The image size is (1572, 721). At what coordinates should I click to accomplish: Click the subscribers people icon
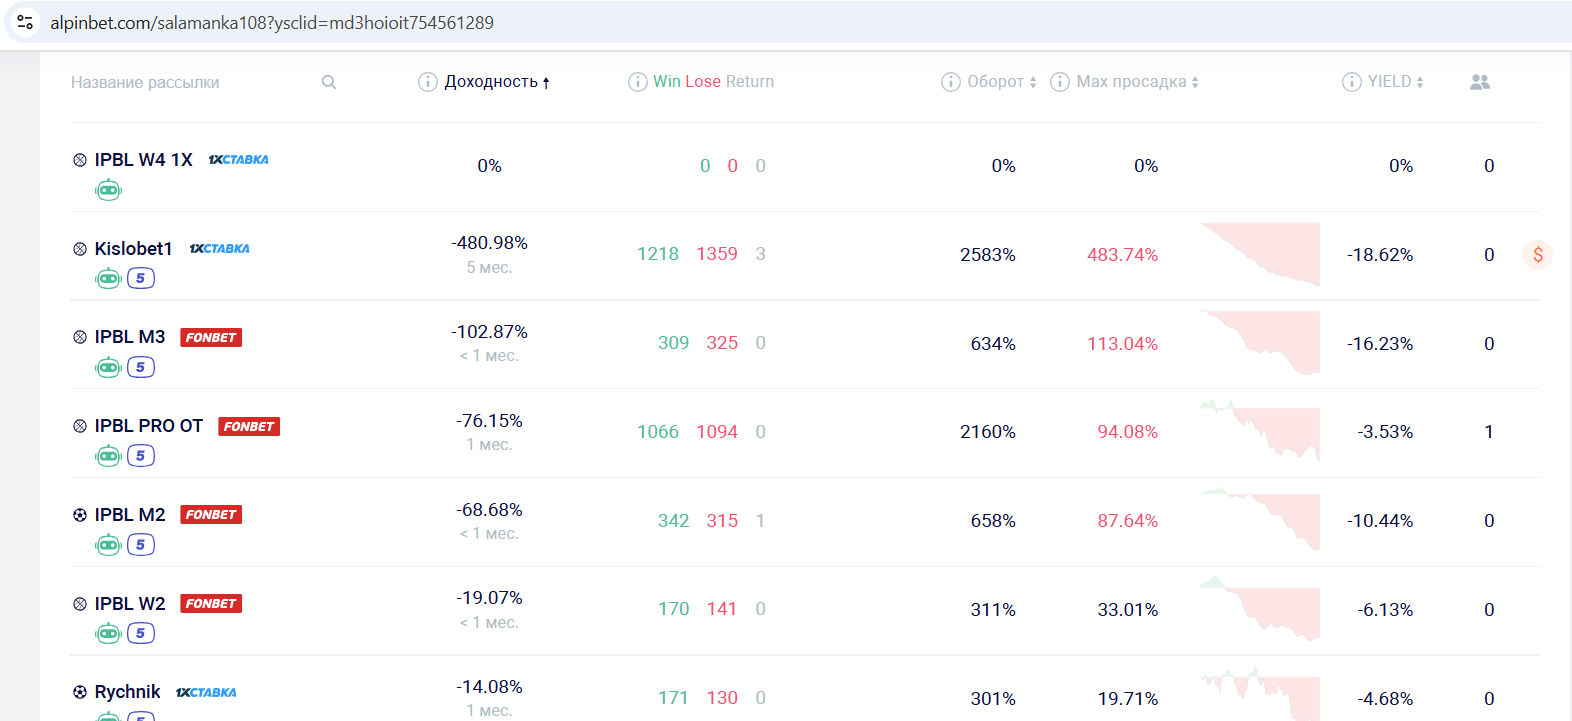(x=1480, y=82)
